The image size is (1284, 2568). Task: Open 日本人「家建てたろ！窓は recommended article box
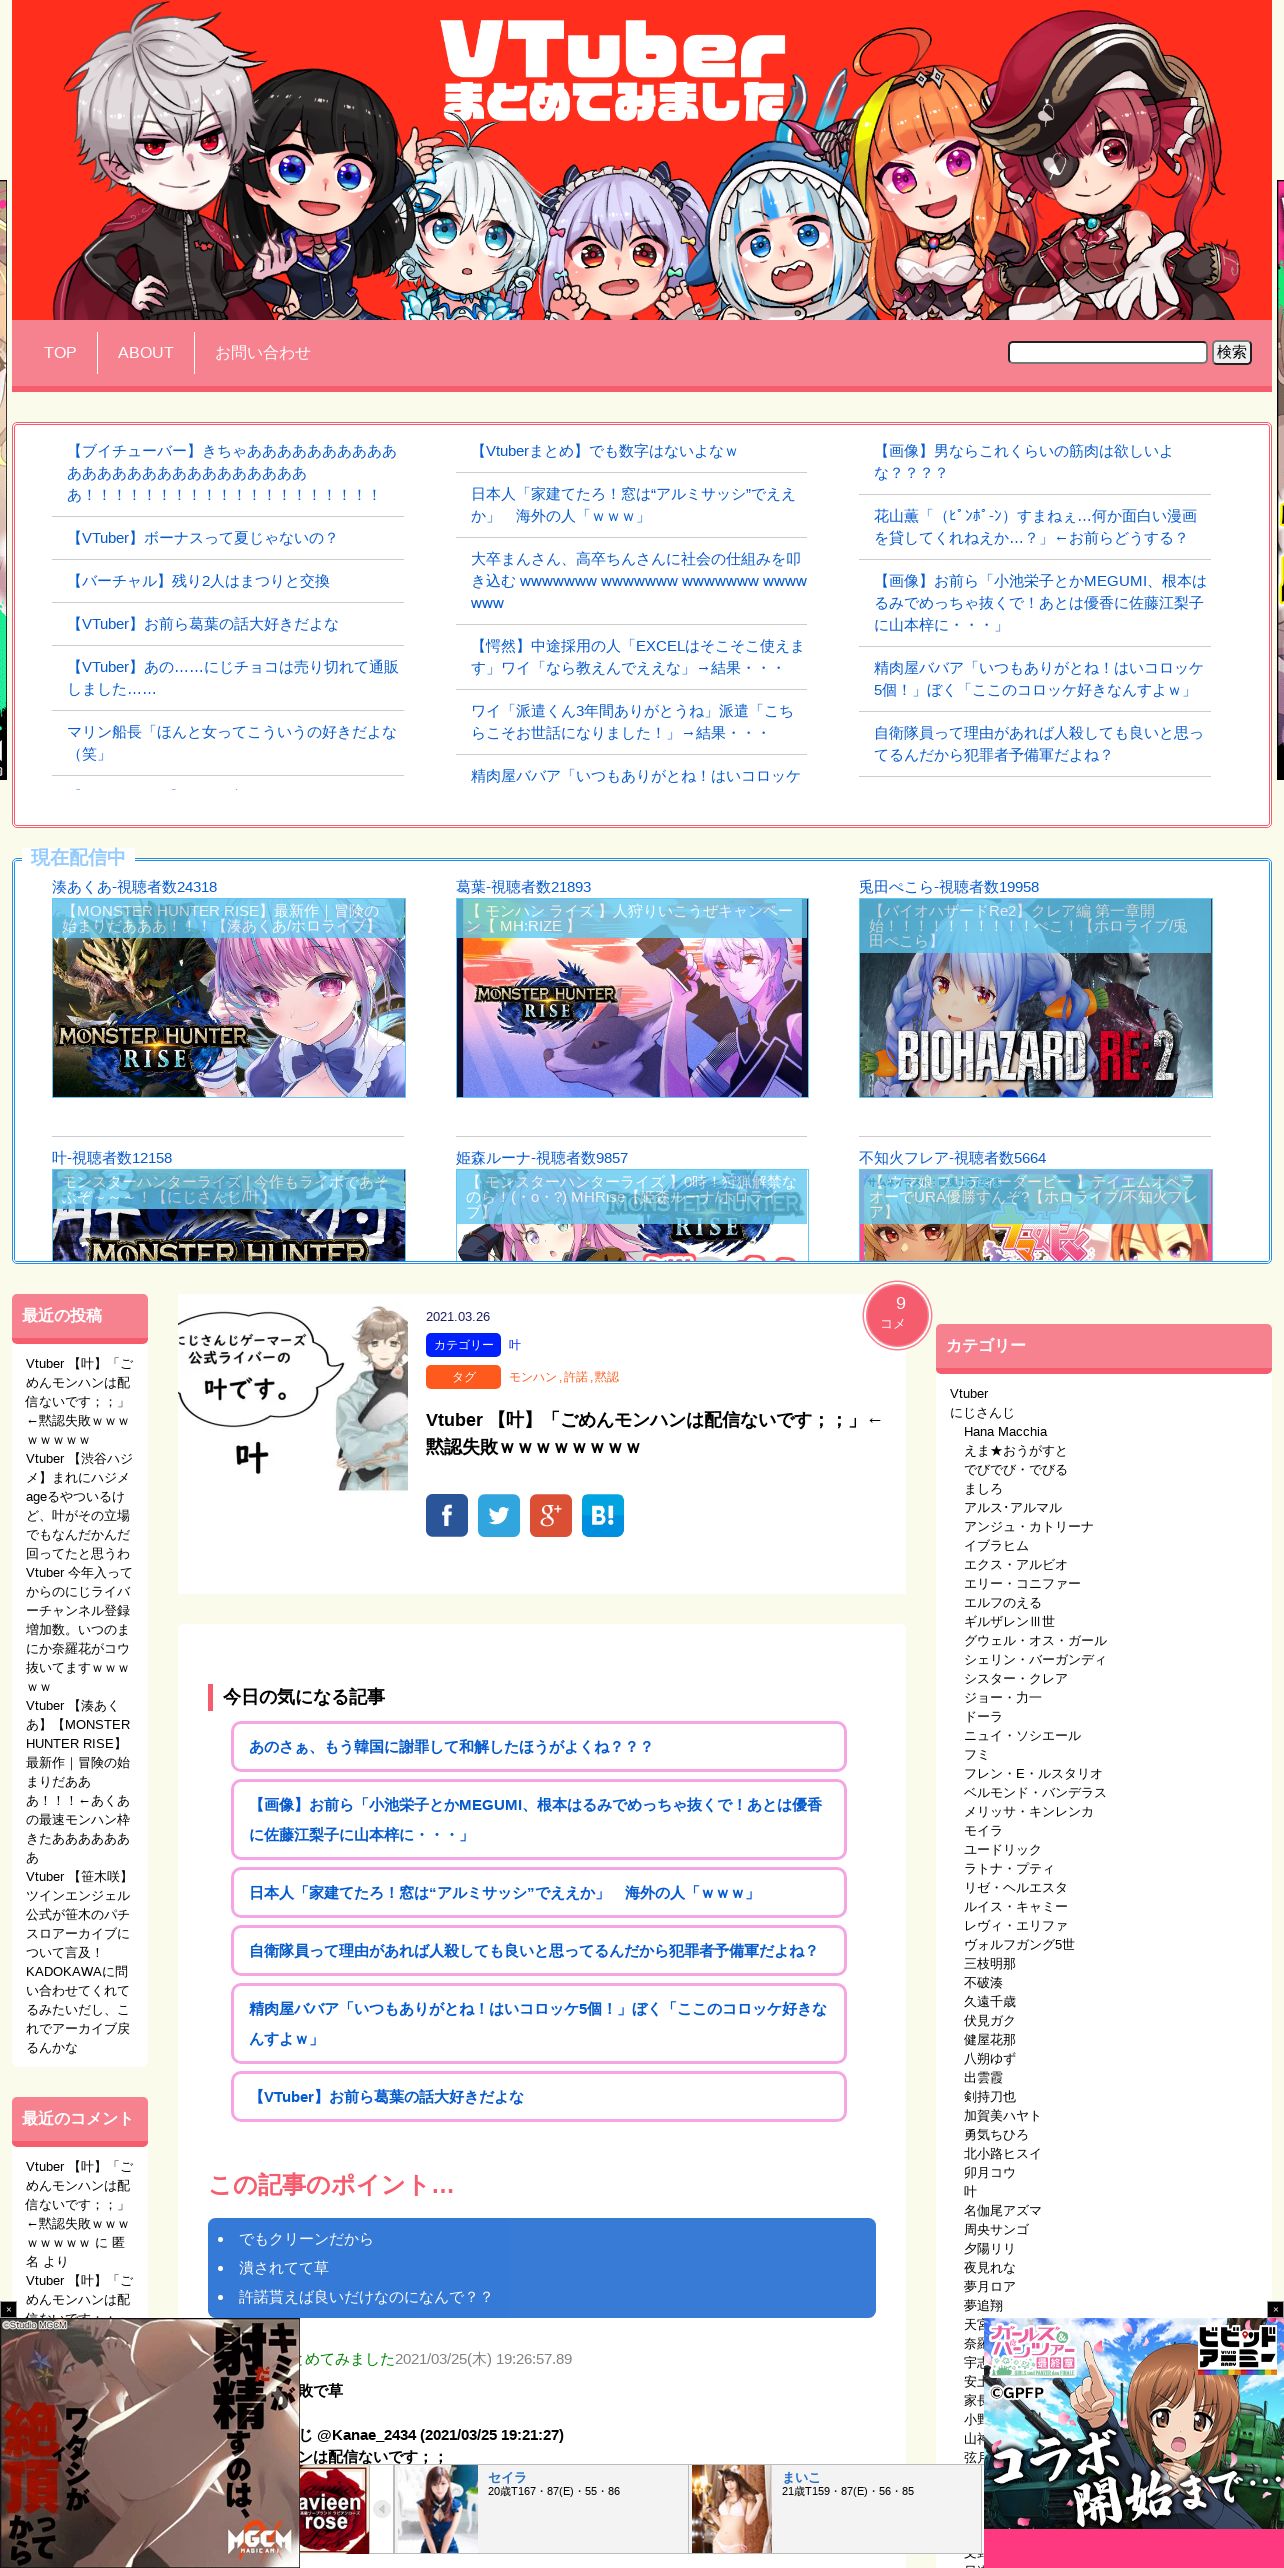pyautogui.click(x=539, y=1892)
